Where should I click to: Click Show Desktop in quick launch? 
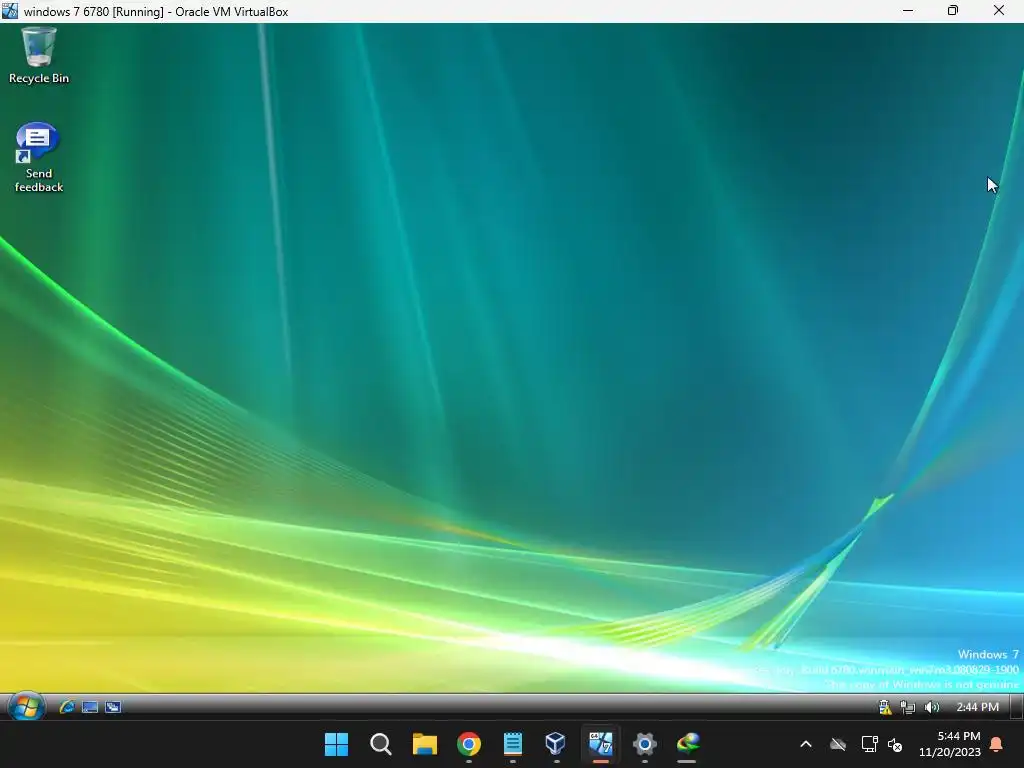tap(90, 707)
